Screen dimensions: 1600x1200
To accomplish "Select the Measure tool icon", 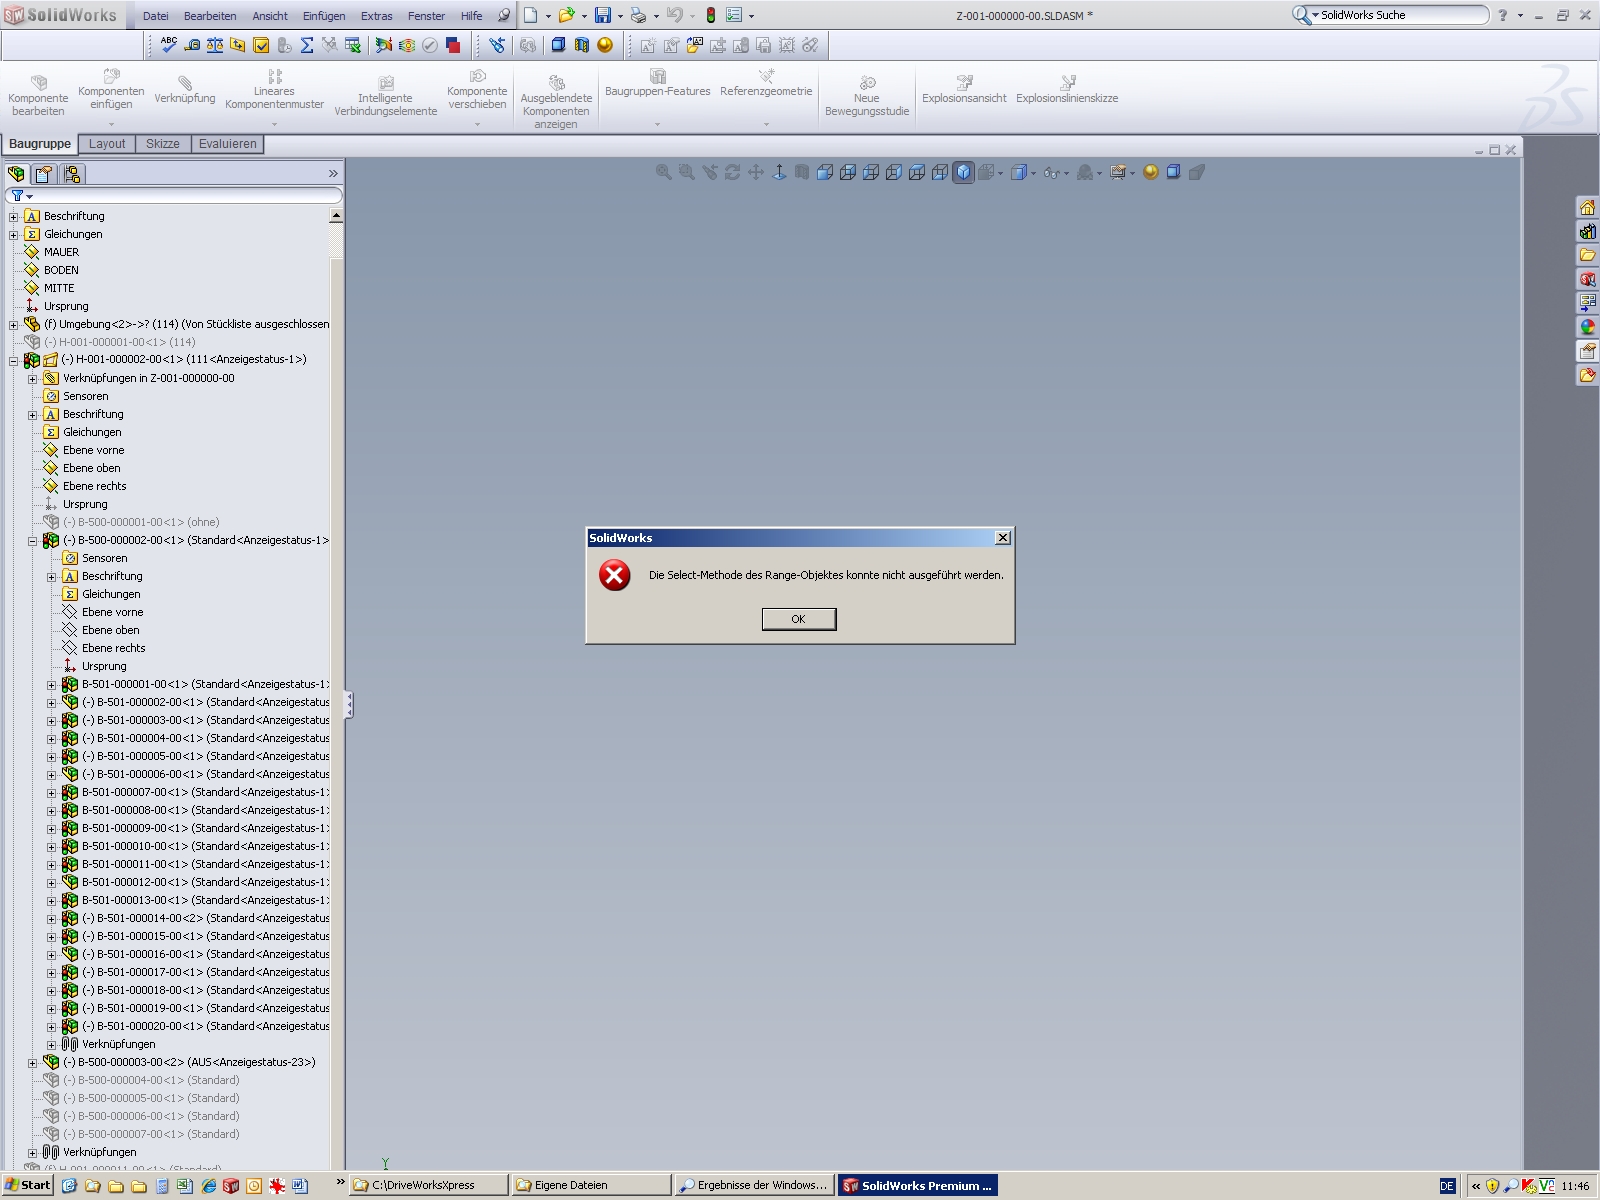I will (192, 45).
